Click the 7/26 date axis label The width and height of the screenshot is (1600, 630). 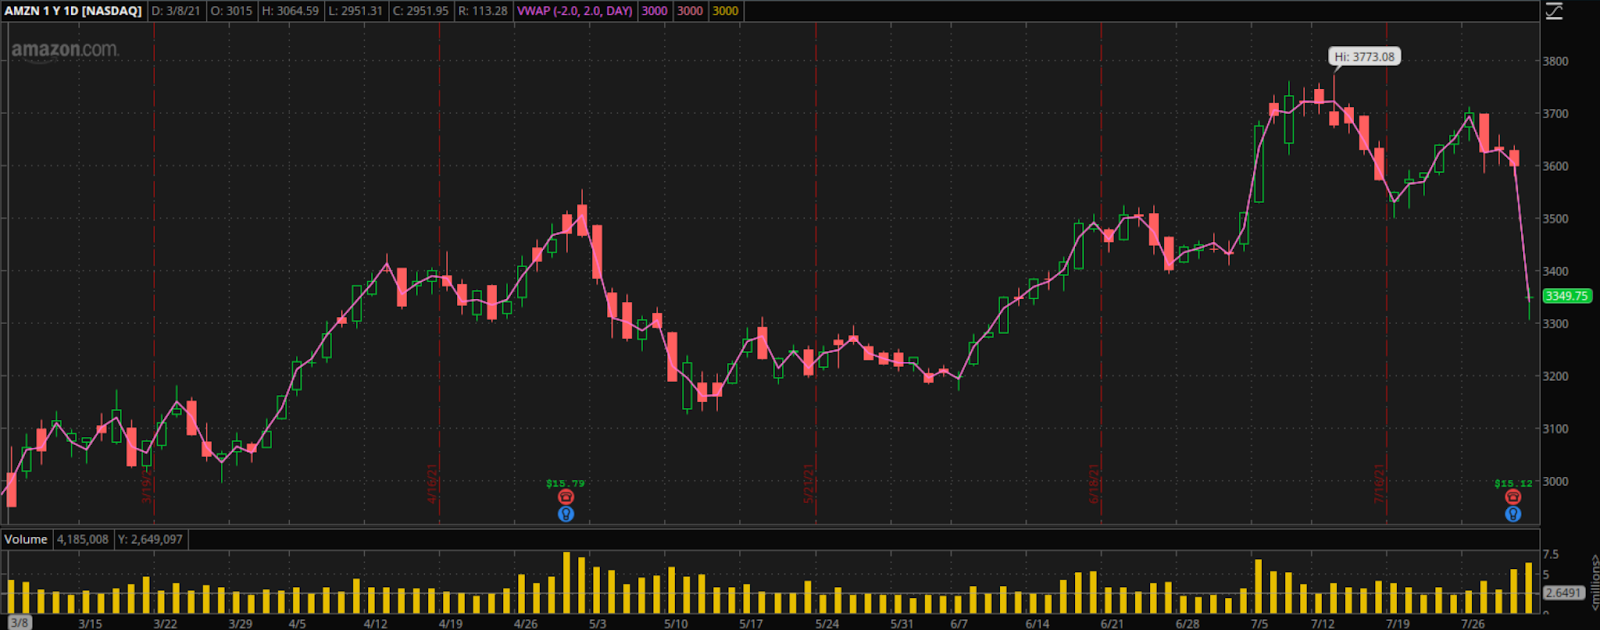point(1472,623)
